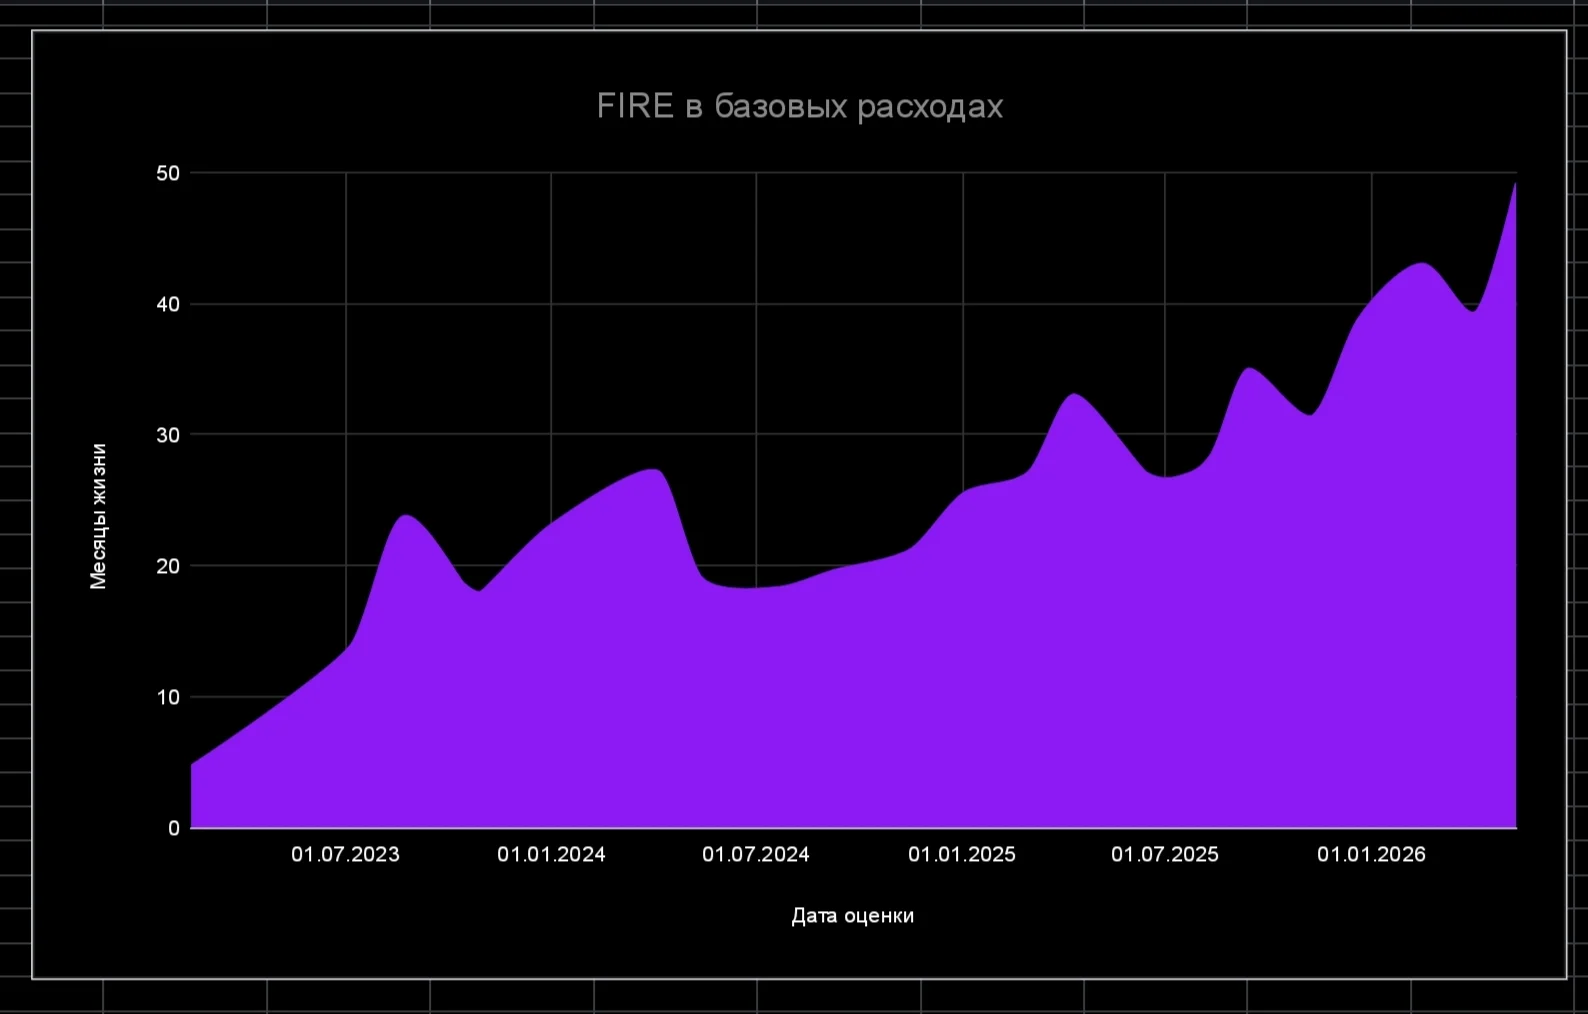
Task: Click the 30 value on vertical axis
Action: point(168,435)
